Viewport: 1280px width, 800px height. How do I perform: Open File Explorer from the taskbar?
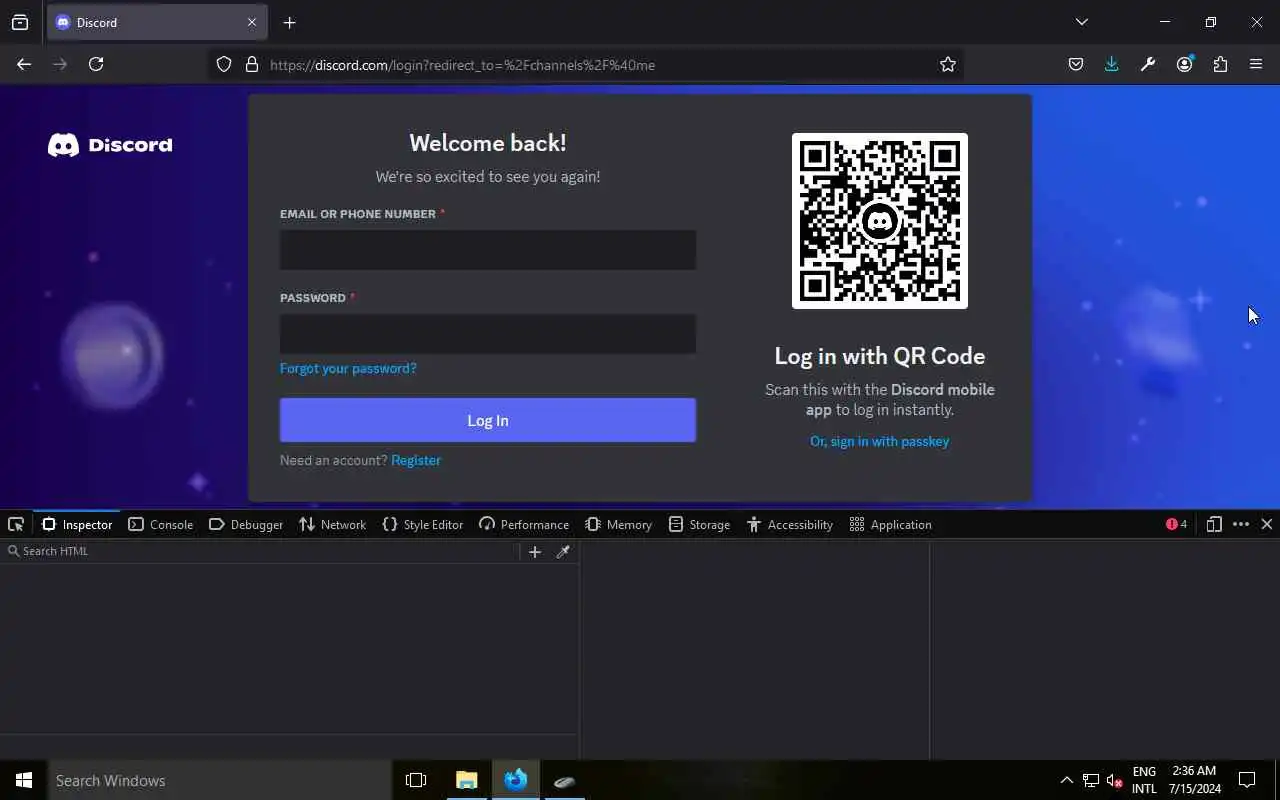[x=466, y=780]
